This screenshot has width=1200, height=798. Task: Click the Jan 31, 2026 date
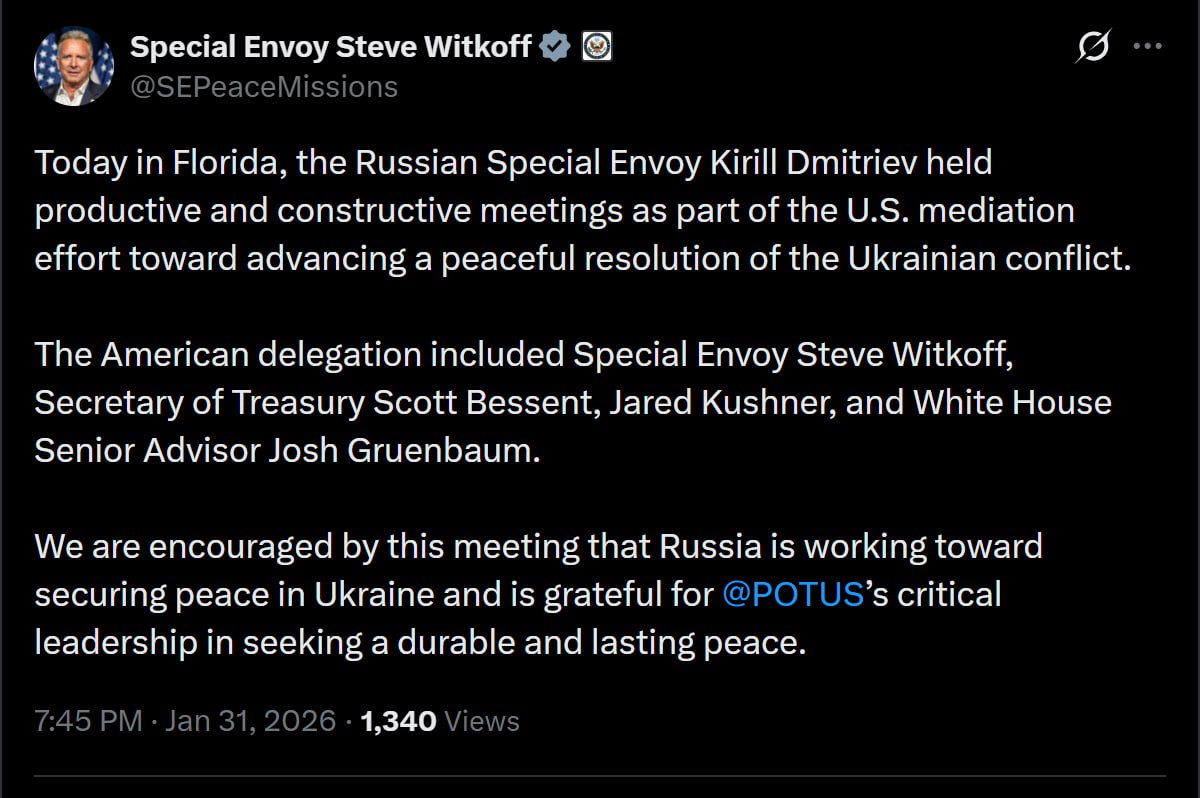(248, 721)
